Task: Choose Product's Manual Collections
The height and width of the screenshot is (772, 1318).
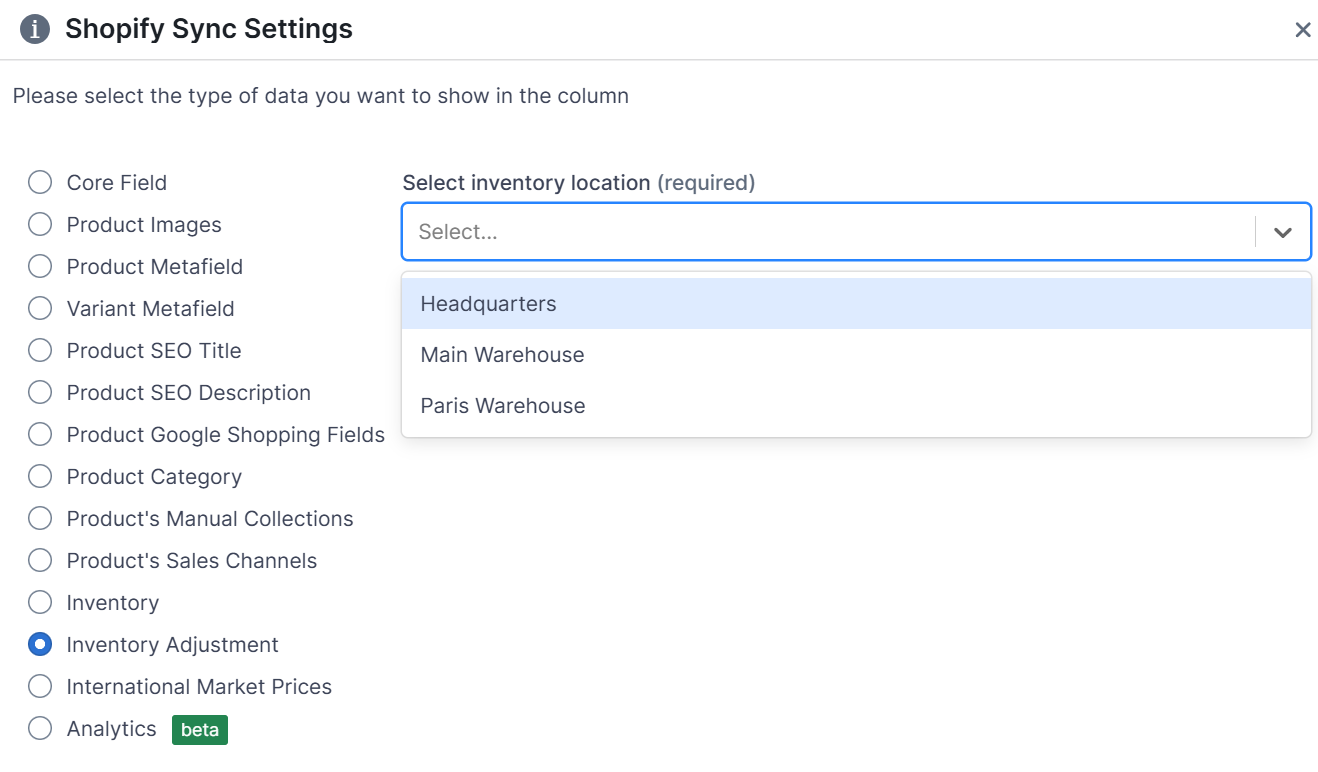Action: coord(40,518)
